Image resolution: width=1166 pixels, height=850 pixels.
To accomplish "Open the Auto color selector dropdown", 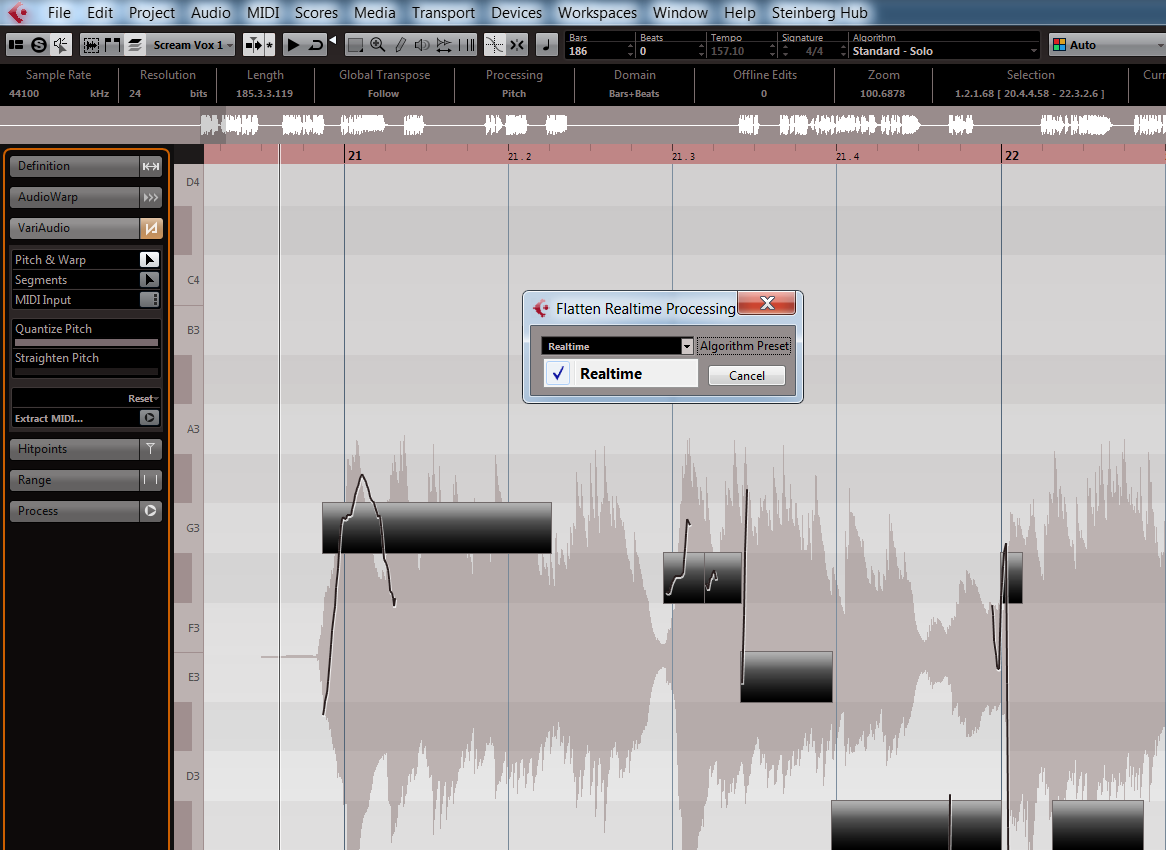I will [1107, 45].
